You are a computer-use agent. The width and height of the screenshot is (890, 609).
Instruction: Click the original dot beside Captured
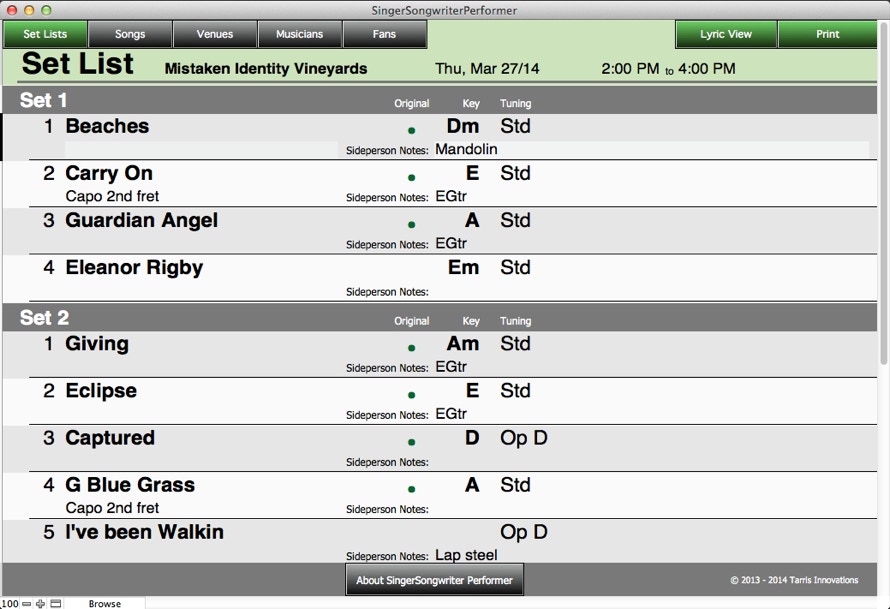411,442
